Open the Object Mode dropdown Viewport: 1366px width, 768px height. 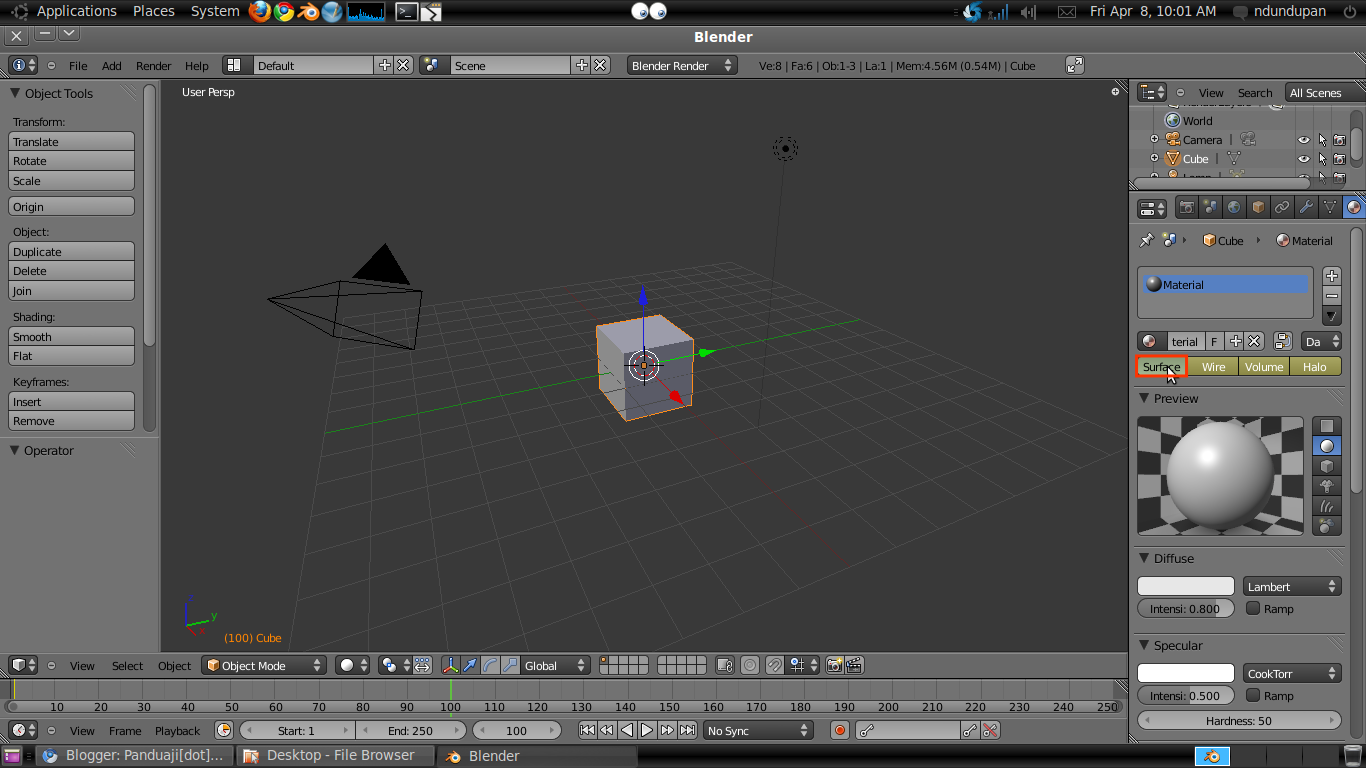tap(264, 665)
